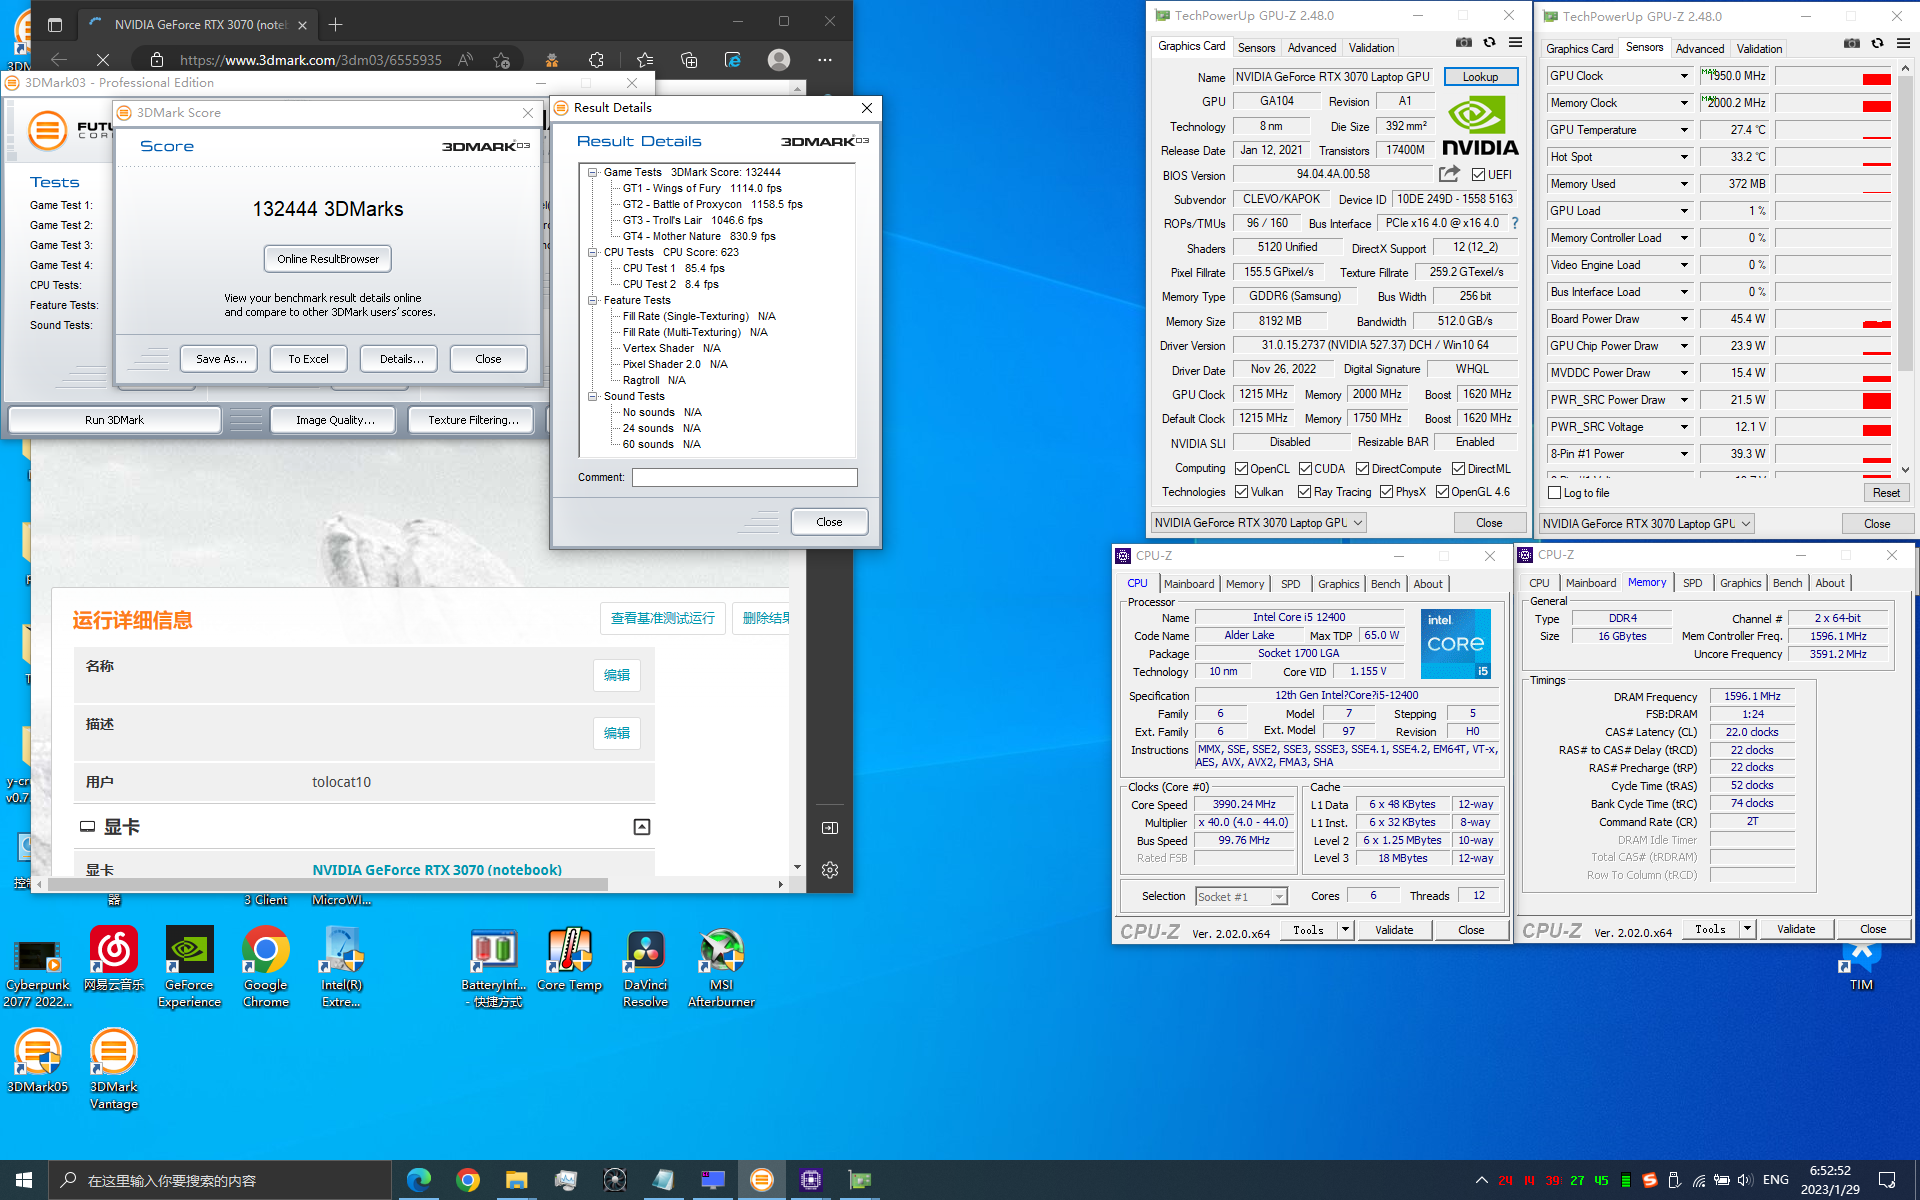Open GPU Clock sensor dropdown
This screenshot has width=1920, height=1200.
pos(1684,76)
